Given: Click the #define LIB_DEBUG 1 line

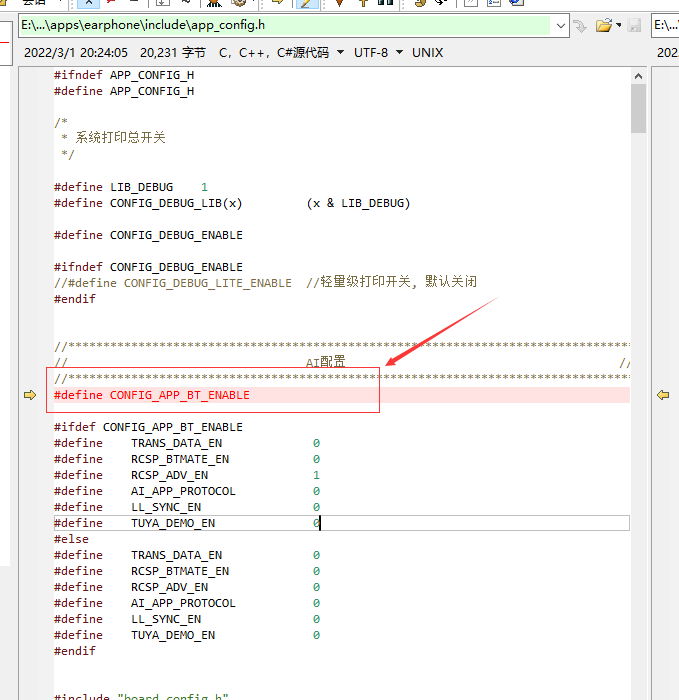Looking at the screenshot, I should pos(131,187).
